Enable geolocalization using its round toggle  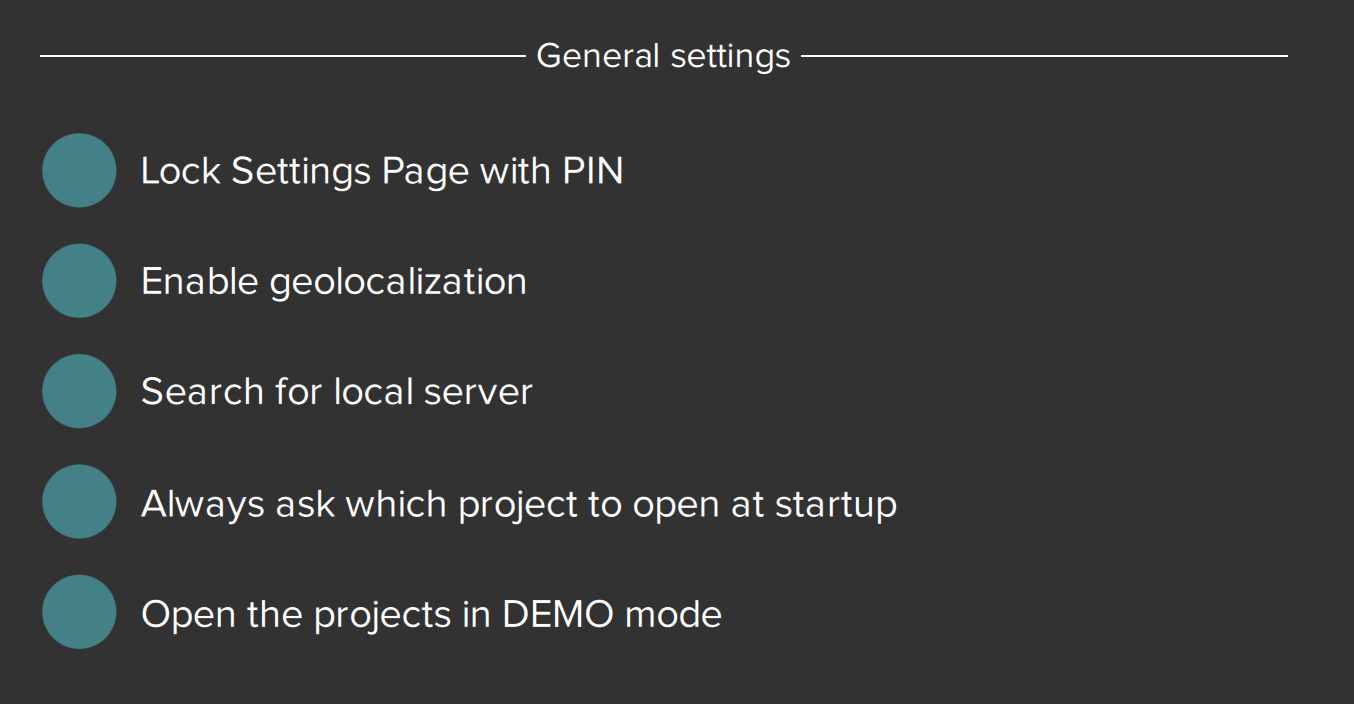pos(79,281)
